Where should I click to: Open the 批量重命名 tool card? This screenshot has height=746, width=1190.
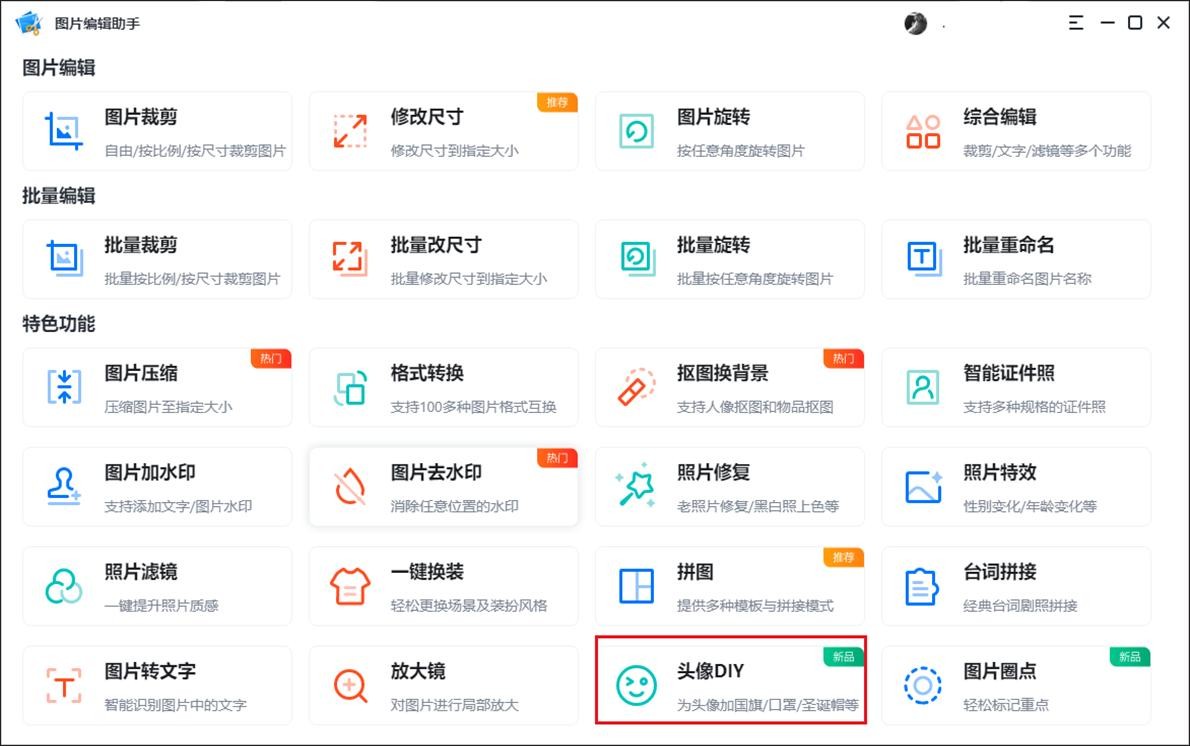click(x=1015, y=259)
